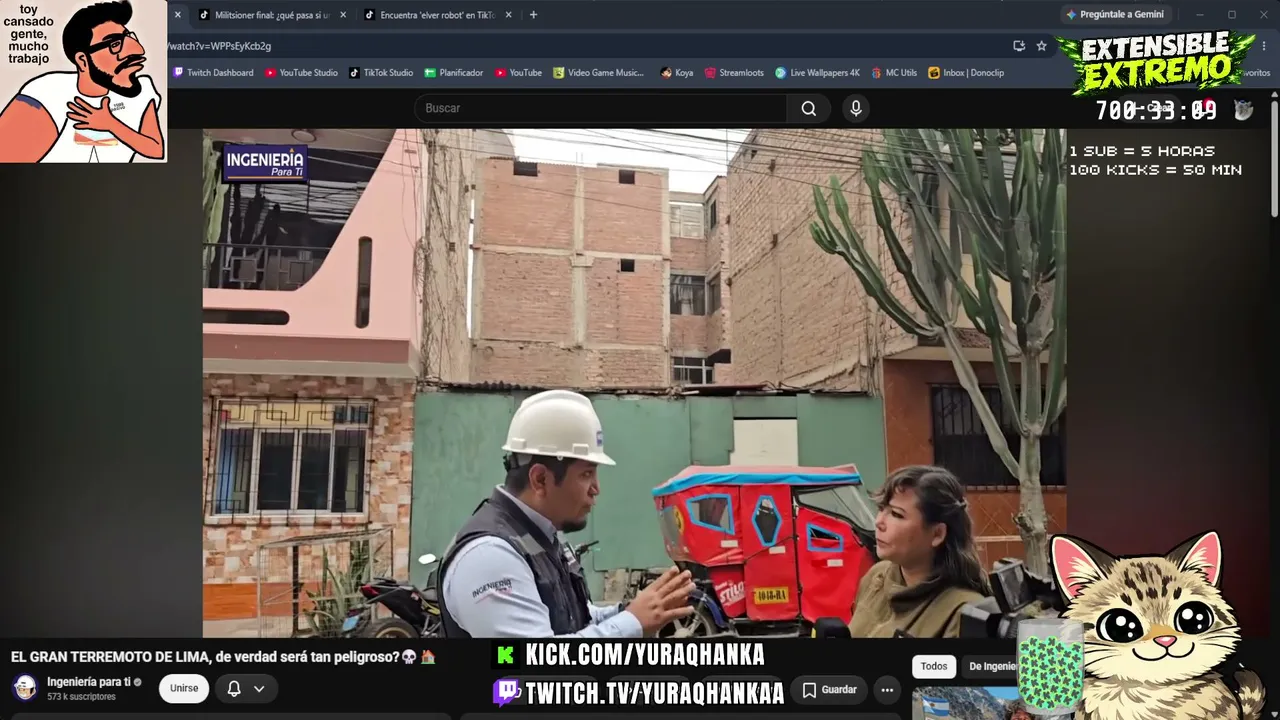Open a new browser tab
Screen dimensions: 1280x720
click(533, 15)
